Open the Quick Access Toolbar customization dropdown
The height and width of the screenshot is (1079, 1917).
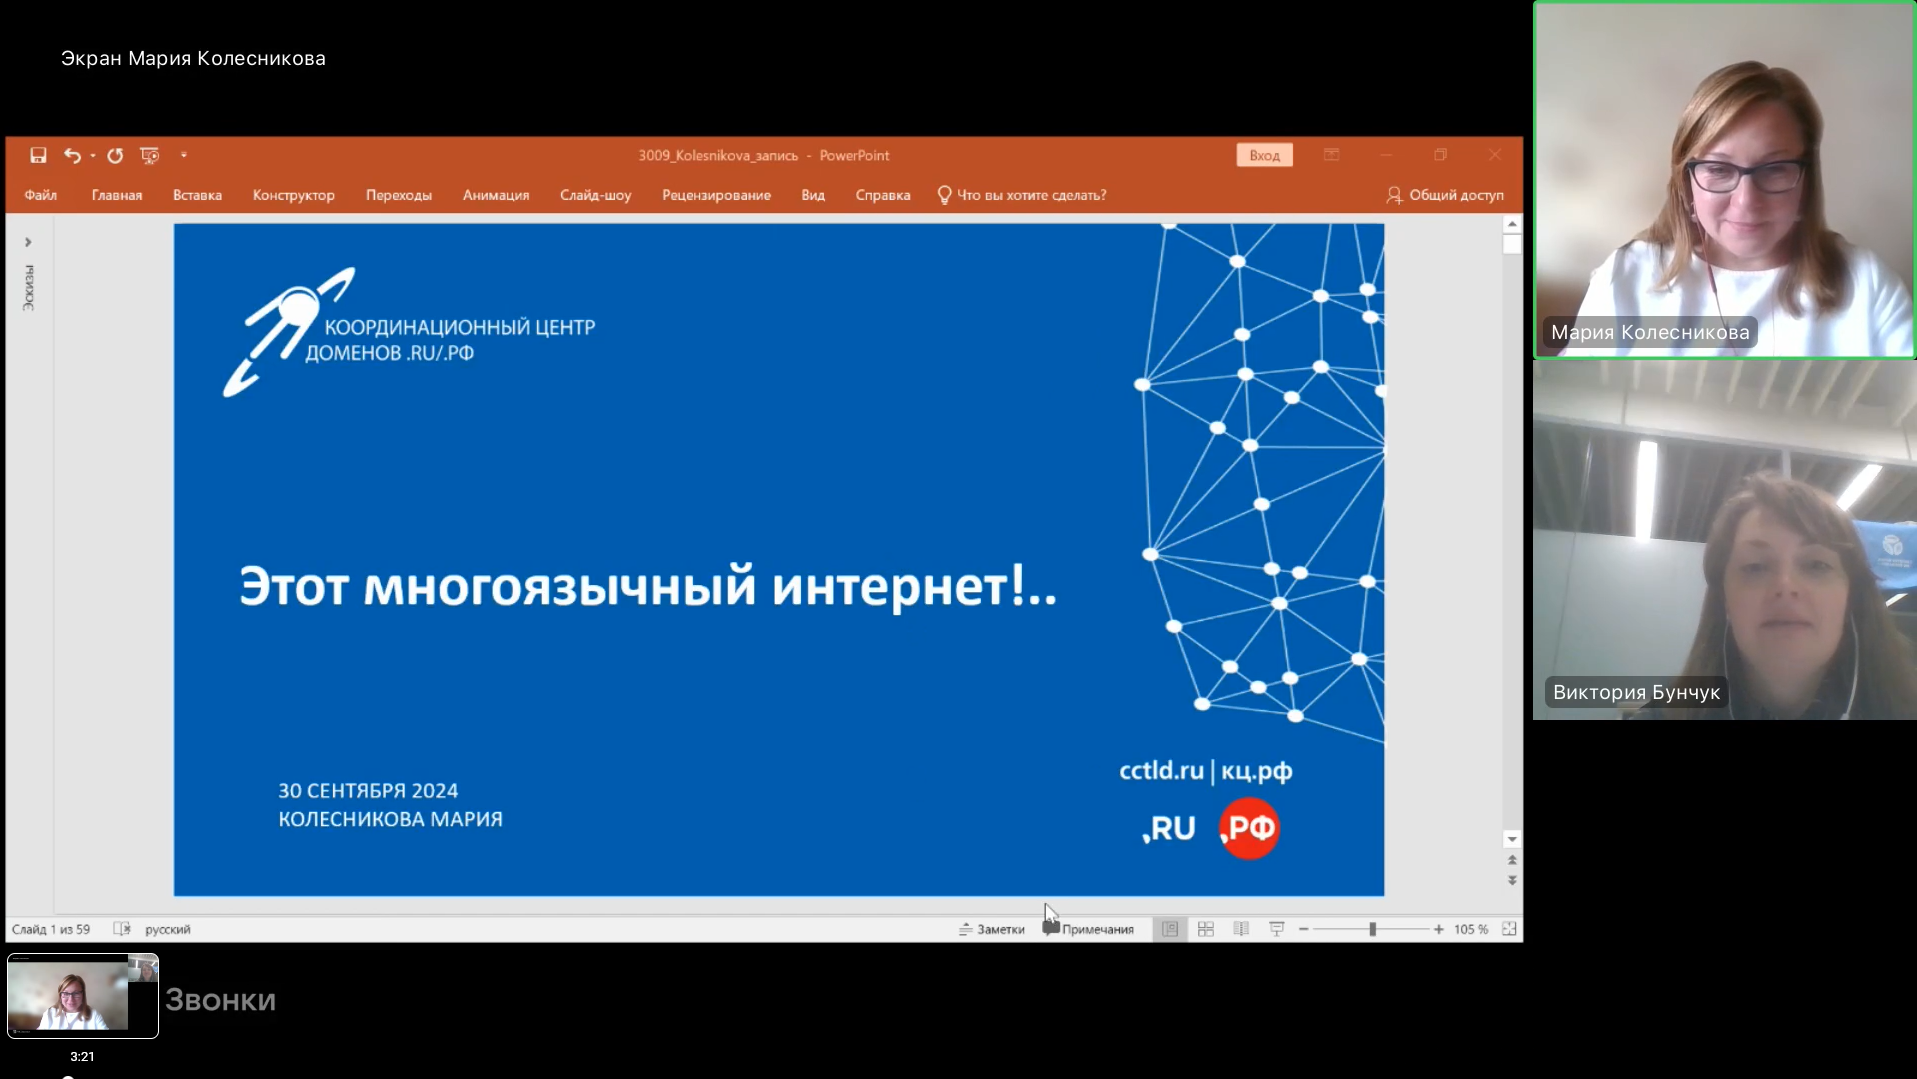[184, 155]
